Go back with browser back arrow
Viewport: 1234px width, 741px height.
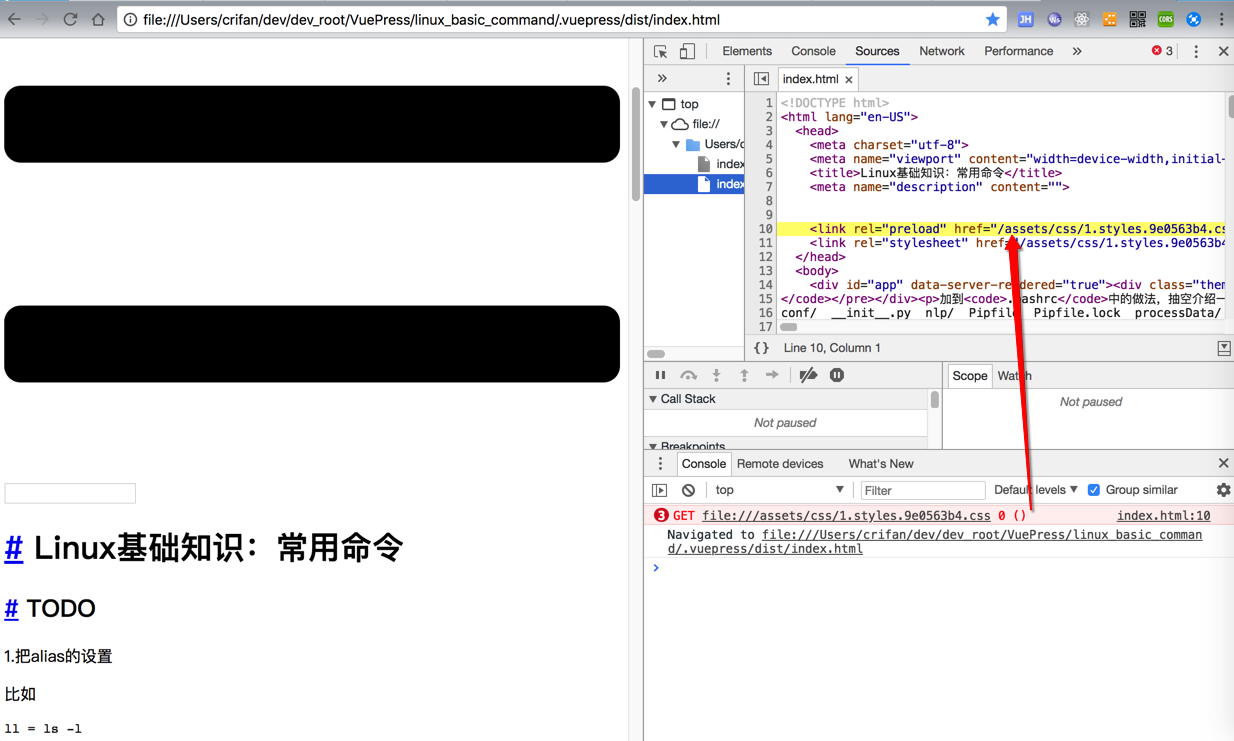14,19
